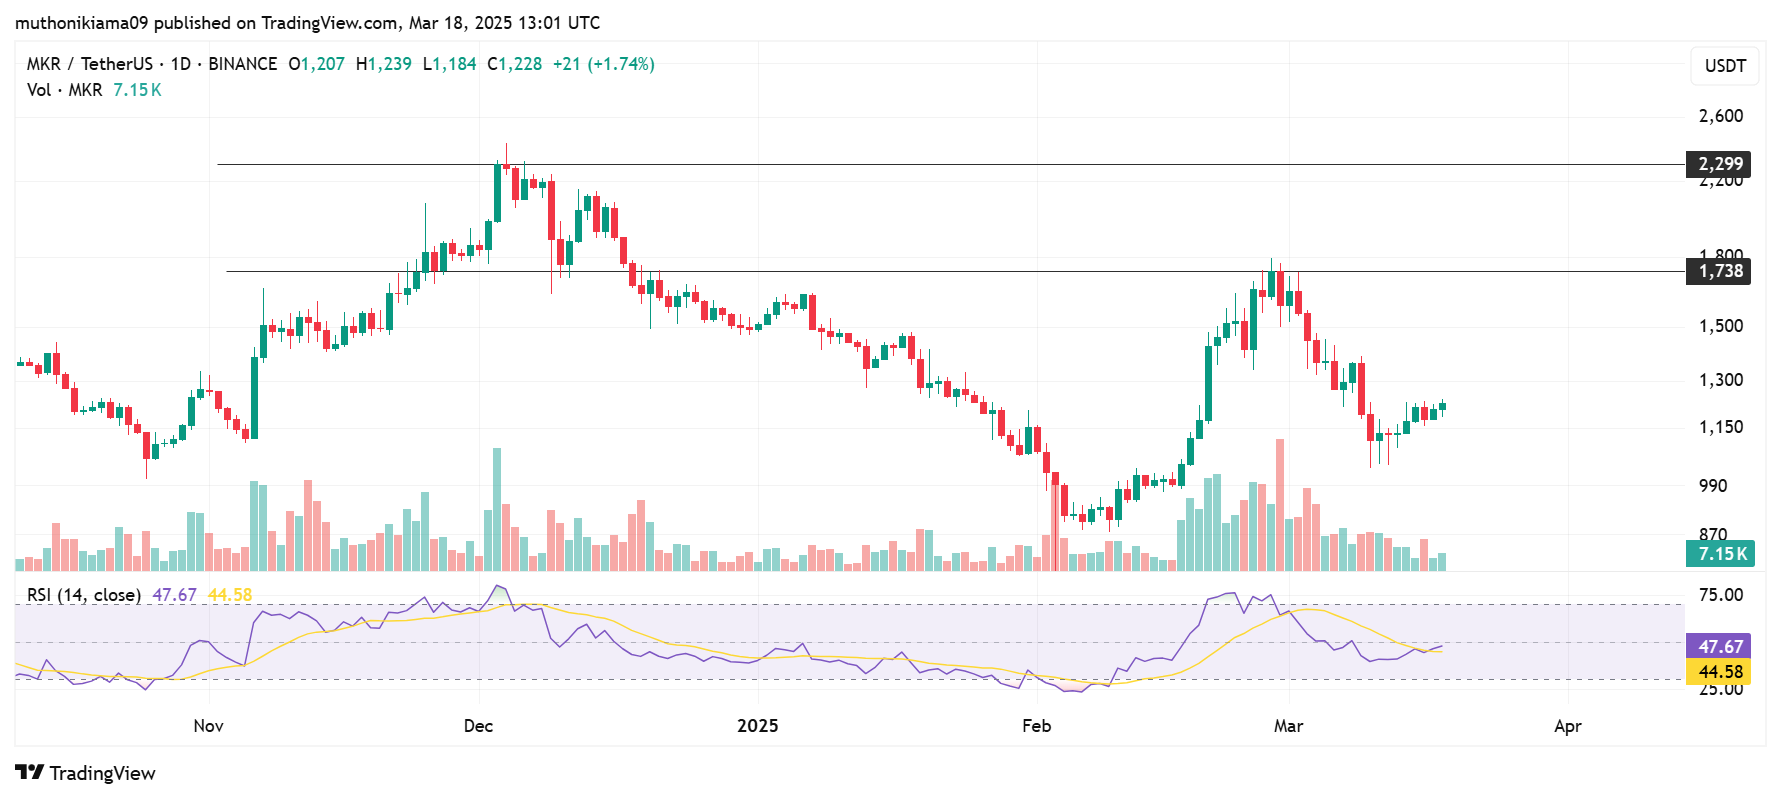
Task: Click the 1,738 price level label
Action: 1719,271
